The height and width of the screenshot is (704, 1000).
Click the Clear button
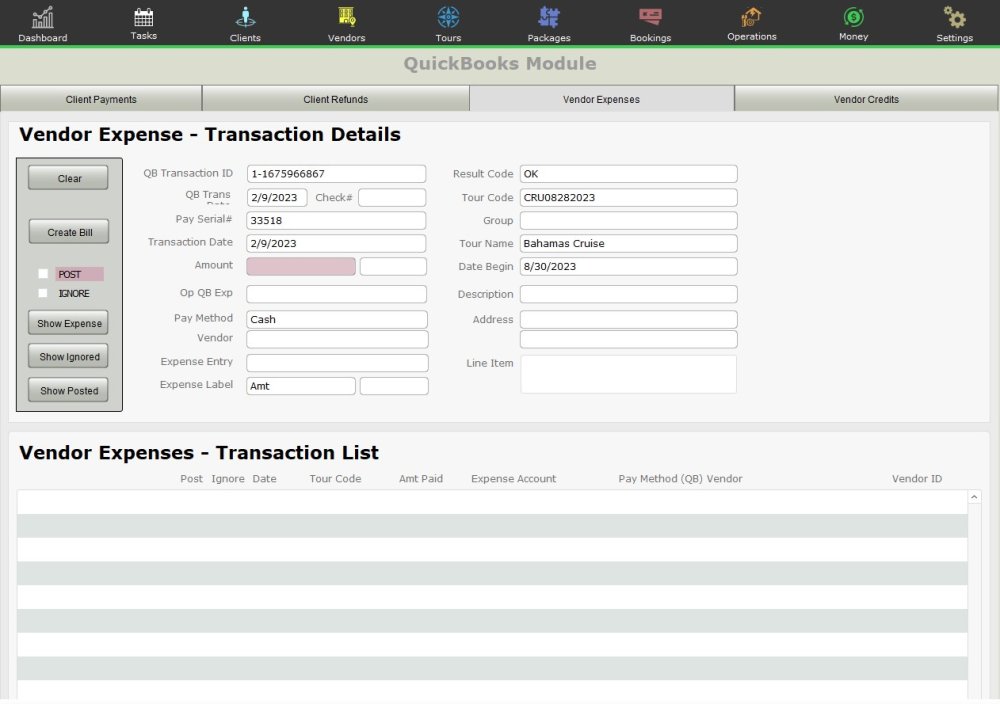click(67, 177)
